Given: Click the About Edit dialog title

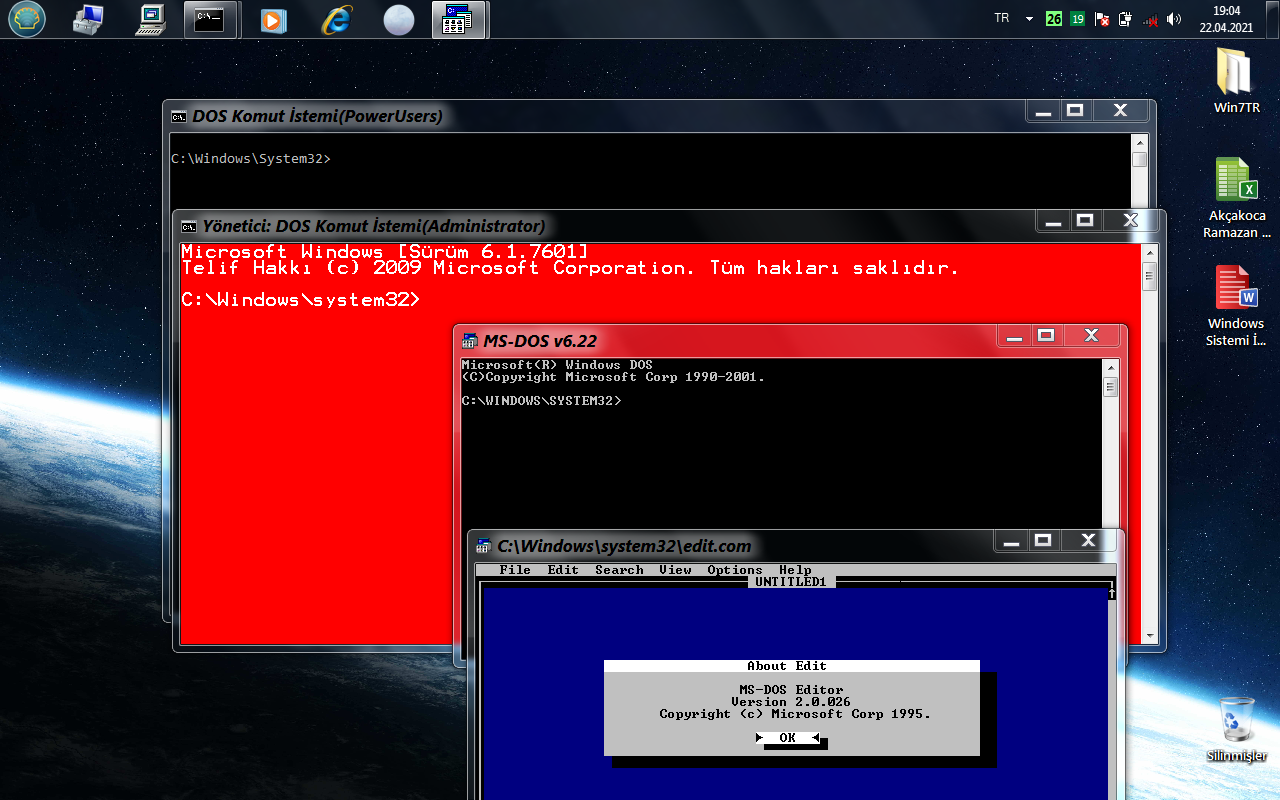Looking at the screenshot, I should point(787,666).
